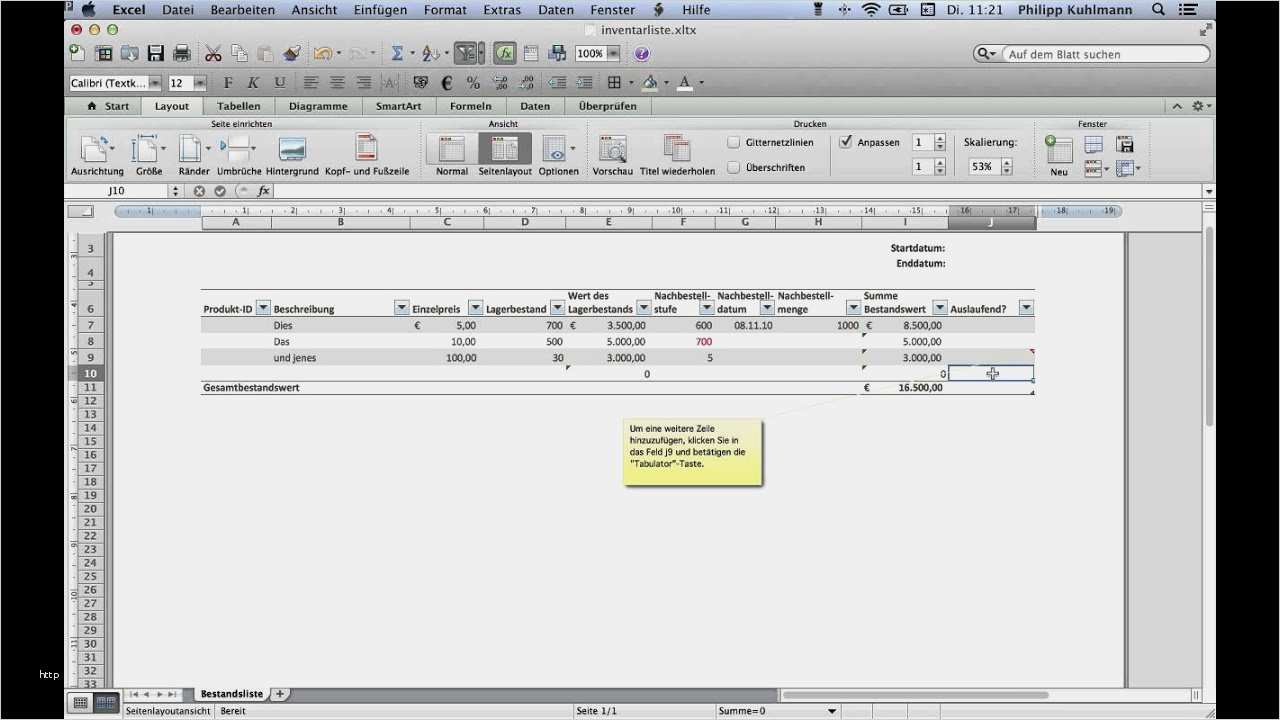
Task: Click the AutoSum sigma icon
Action: point(397,53)
